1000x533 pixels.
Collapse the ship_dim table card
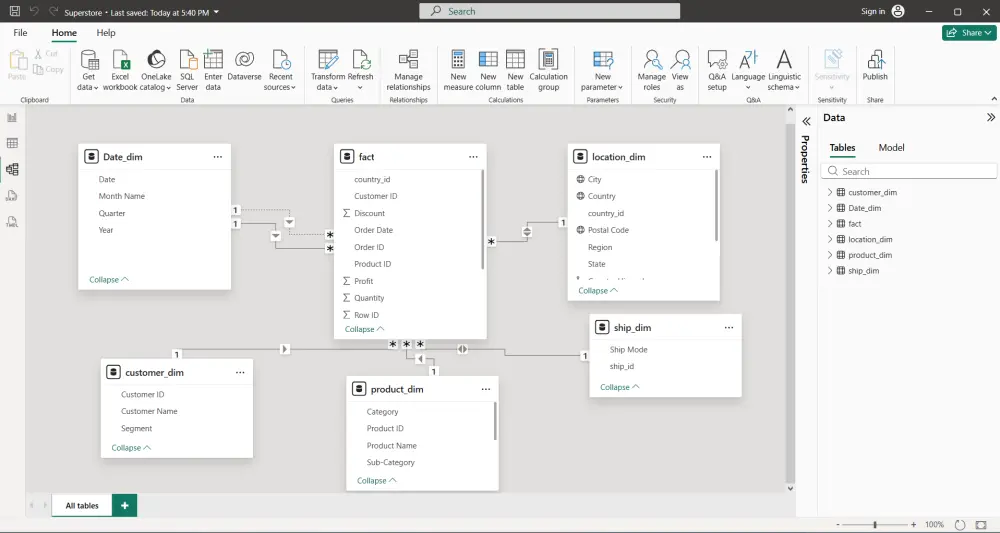tap(620, 387)
